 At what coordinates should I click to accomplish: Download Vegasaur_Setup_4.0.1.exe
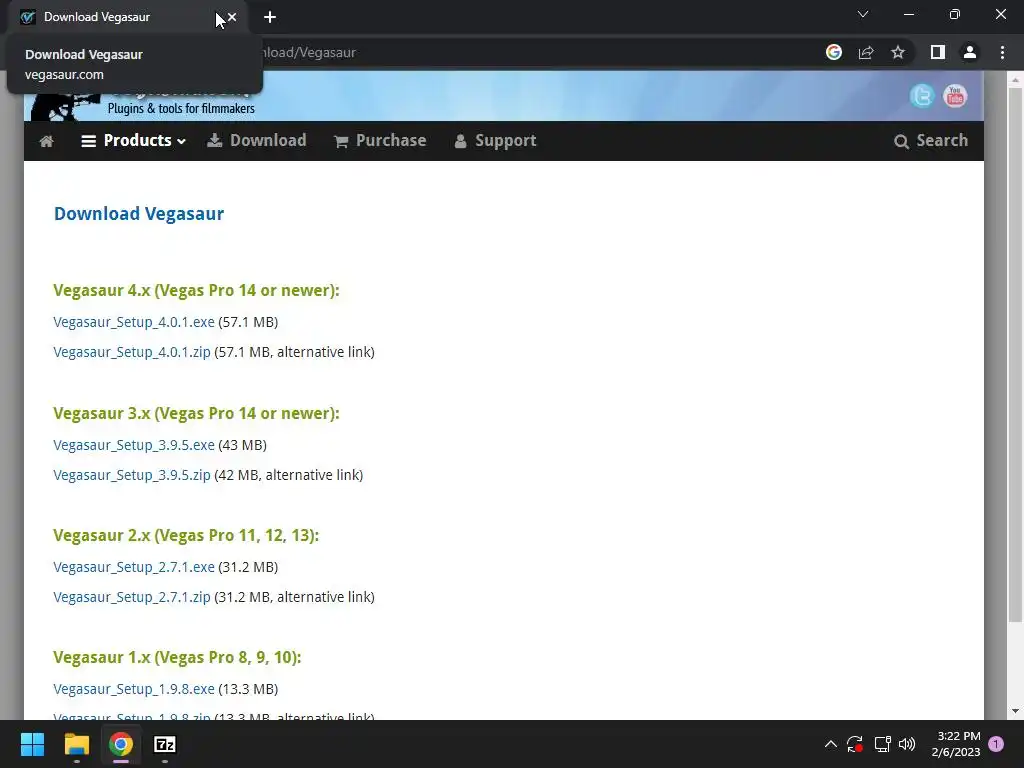click(134, 322)
